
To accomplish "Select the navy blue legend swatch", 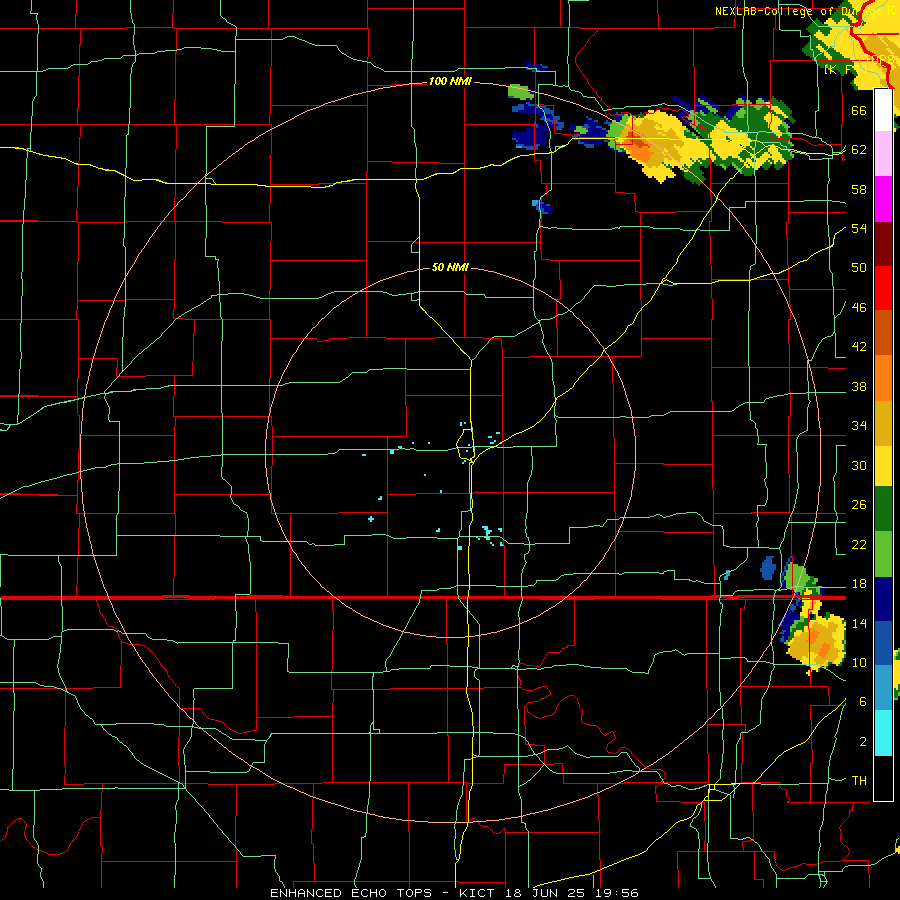I will click(883, 599).
